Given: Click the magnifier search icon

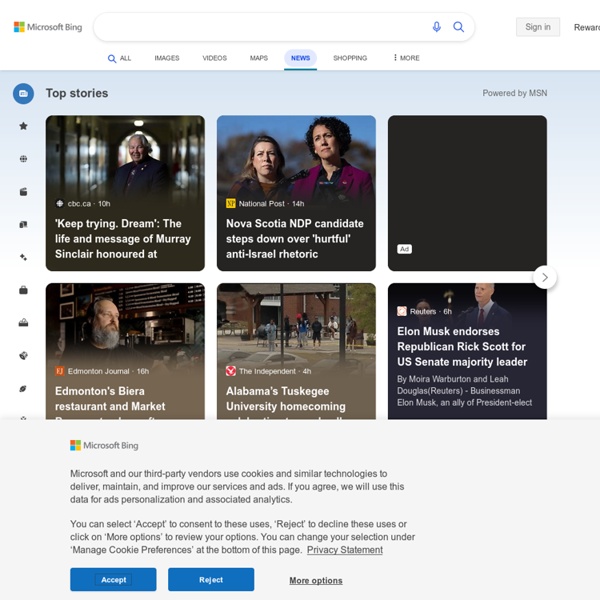Looking at the screenshot, I should click(458, 27).
